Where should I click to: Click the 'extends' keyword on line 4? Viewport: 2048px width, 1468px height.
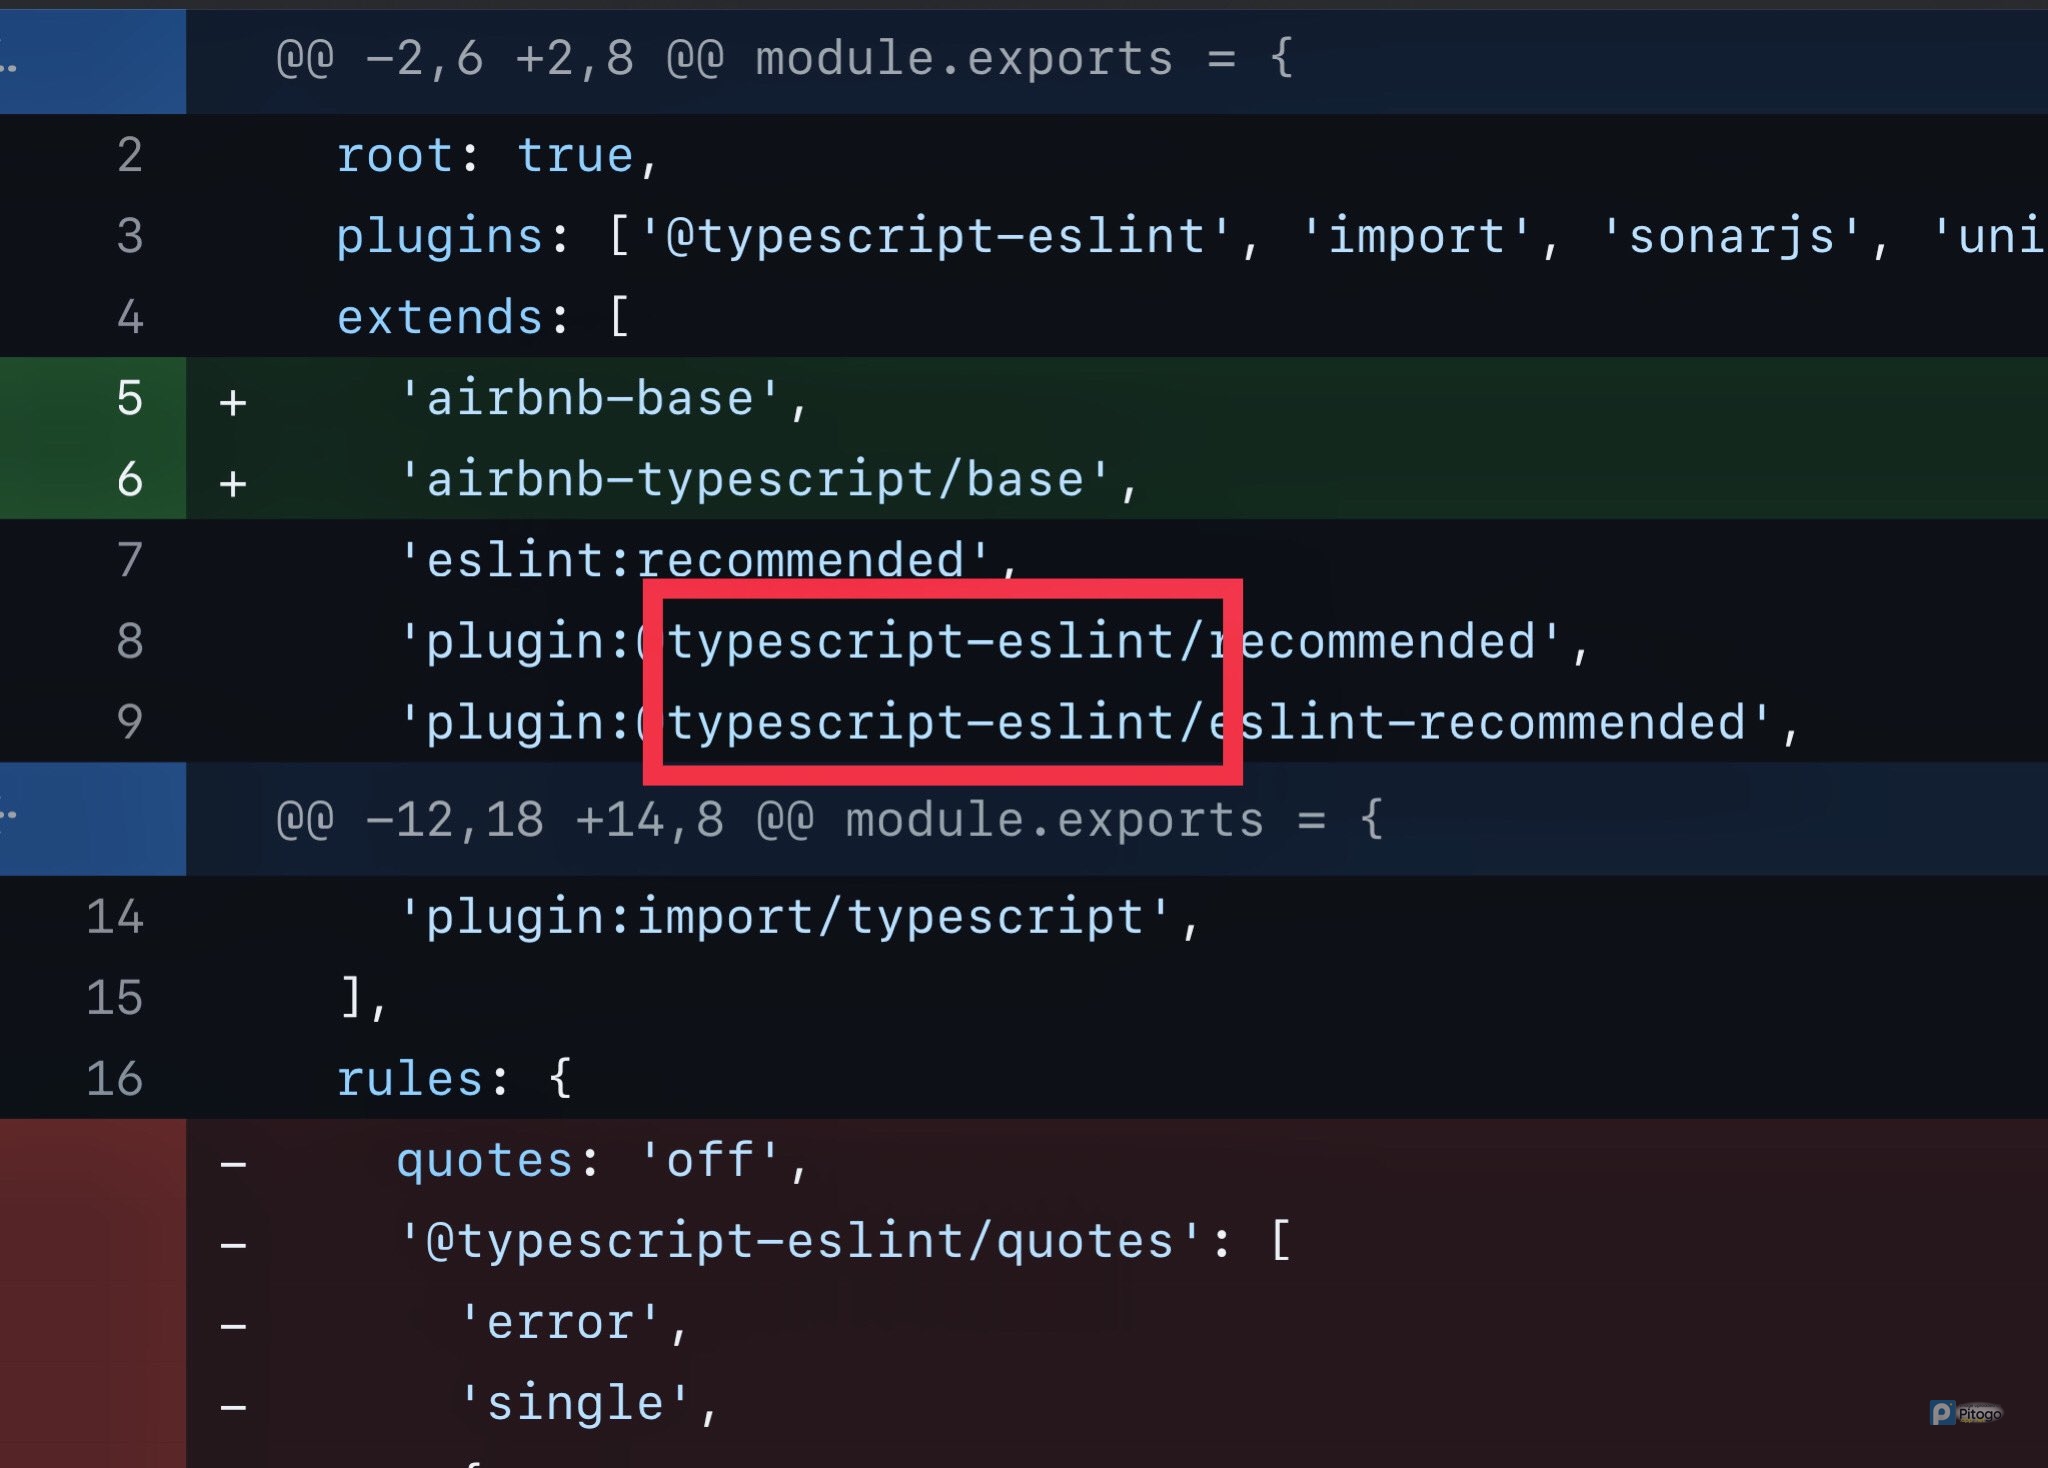coord(440,318)
